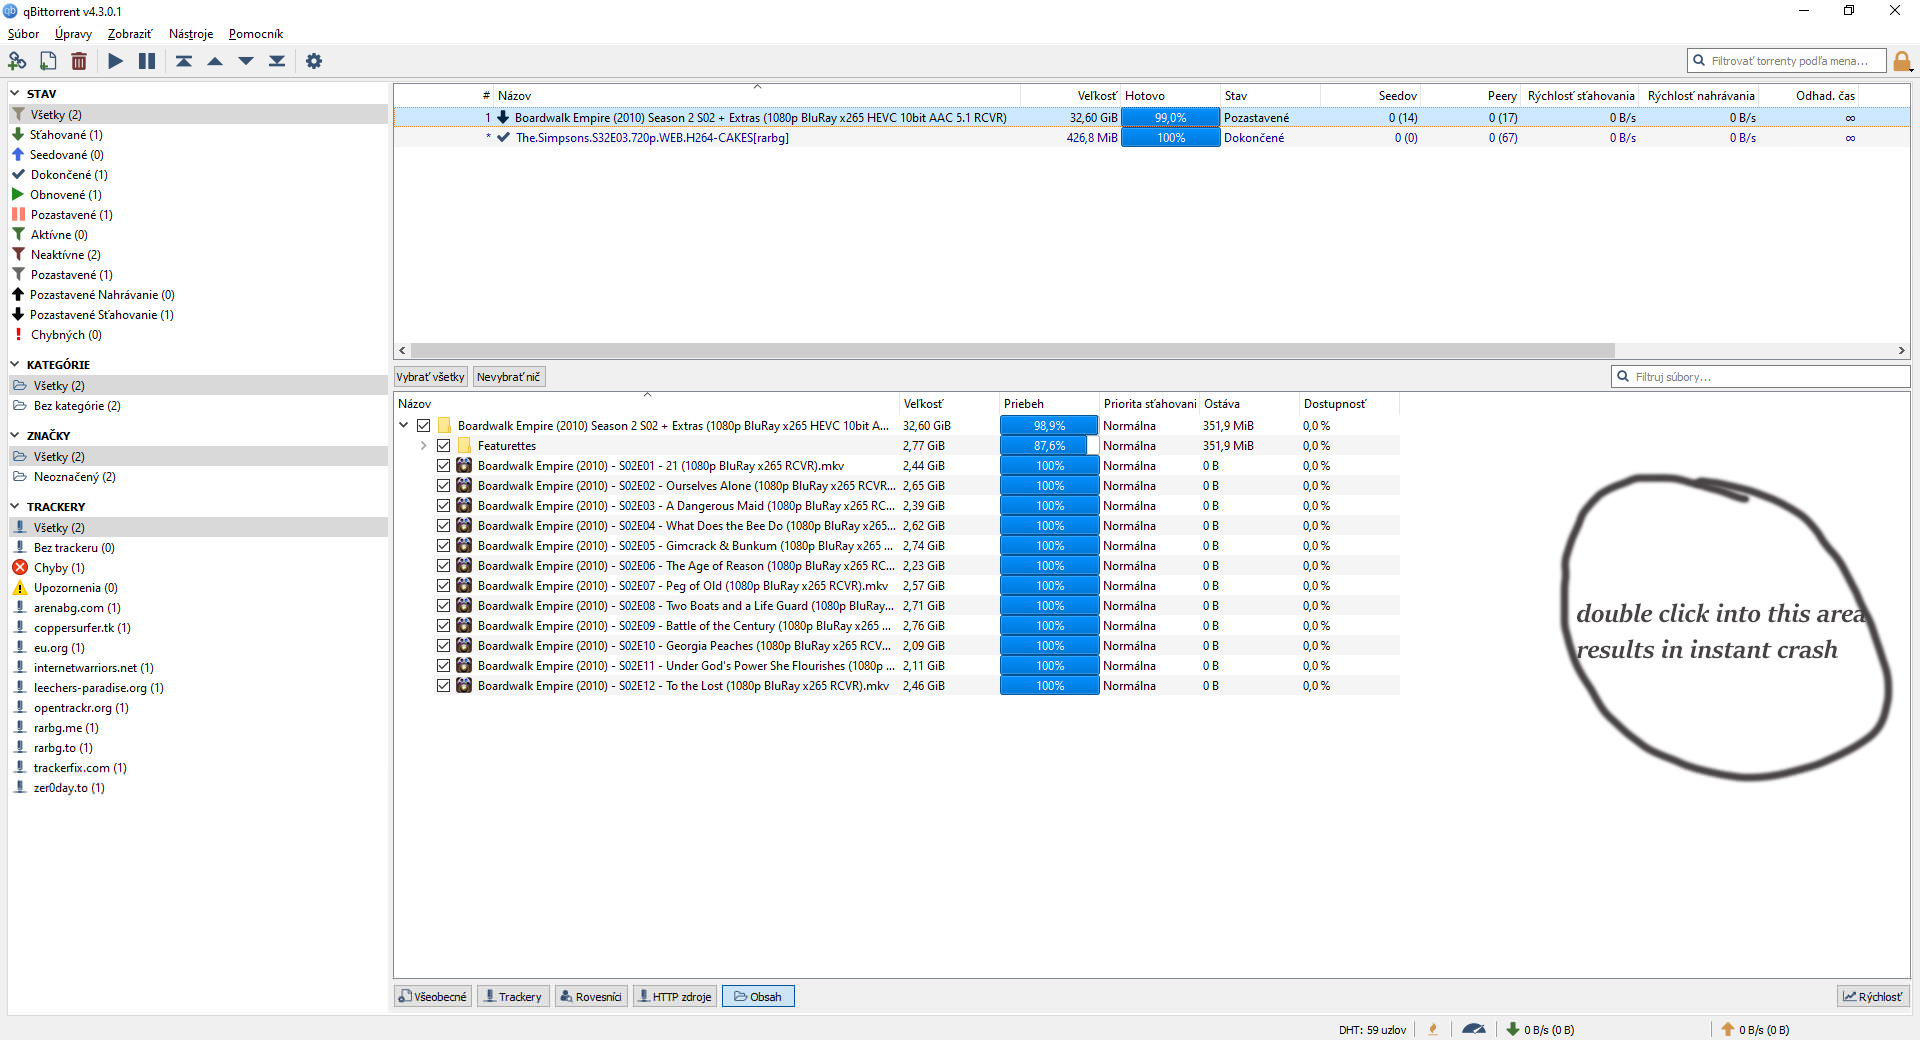
Task: Move torrent up in queue
Action: coord(215,61)
